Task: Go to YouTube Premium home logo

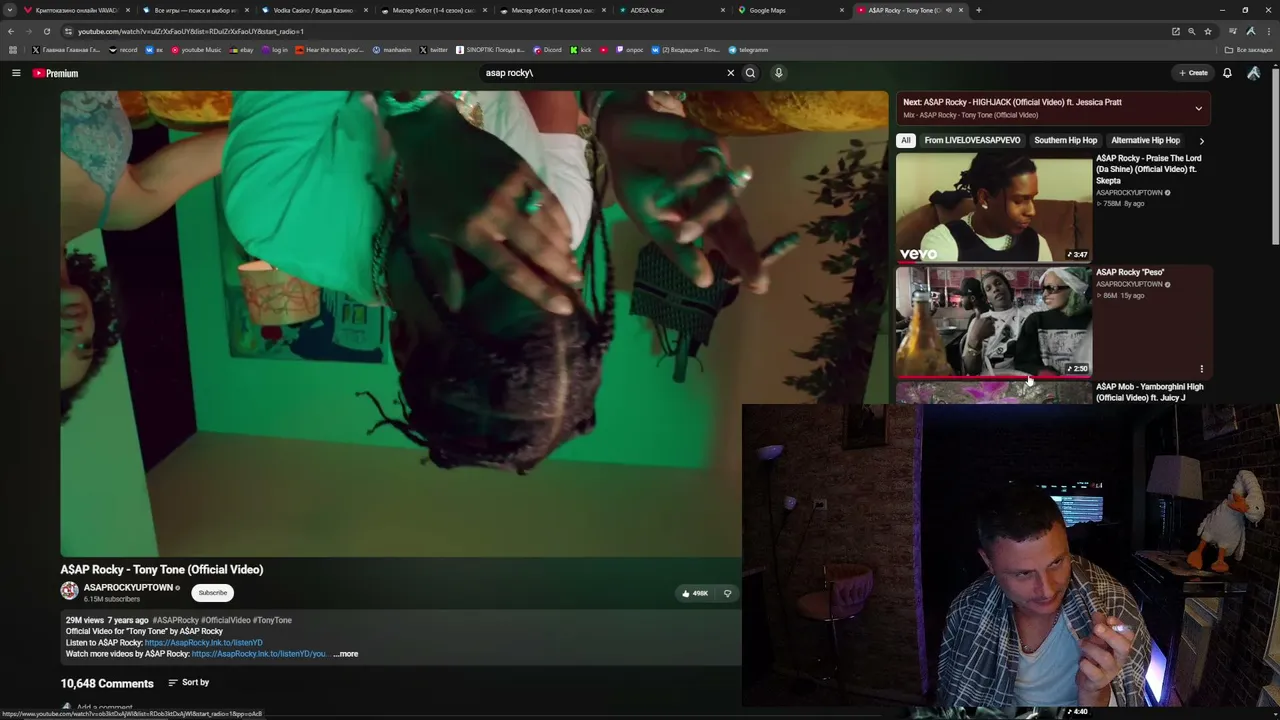Action: 55,73
